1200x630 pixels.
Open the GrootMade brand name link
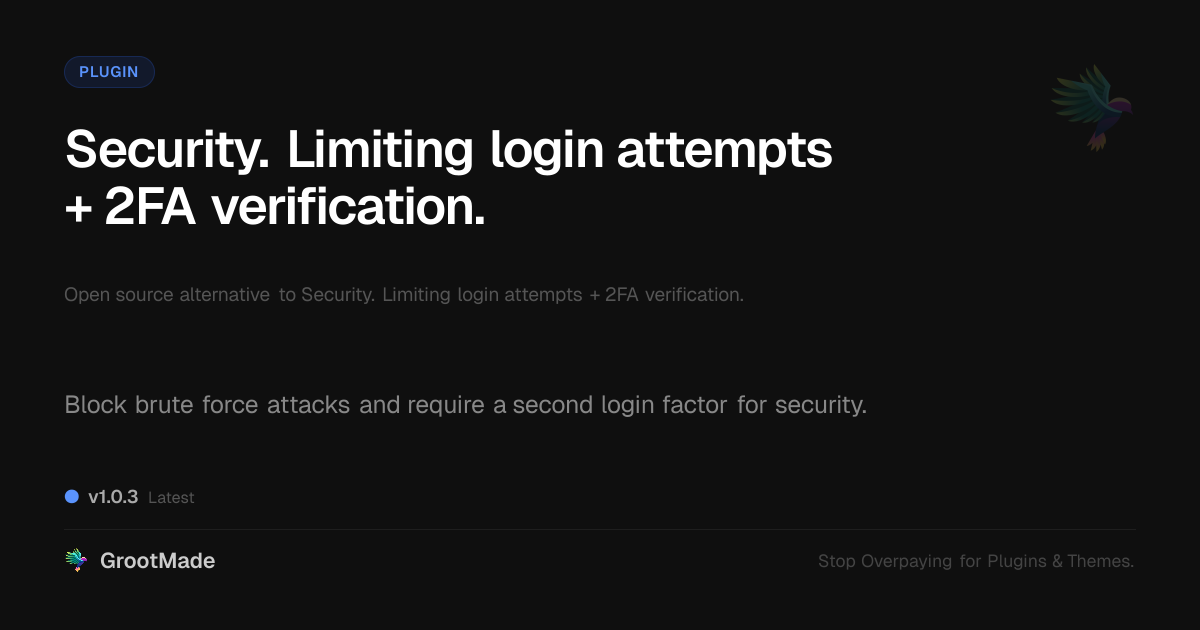157,561
